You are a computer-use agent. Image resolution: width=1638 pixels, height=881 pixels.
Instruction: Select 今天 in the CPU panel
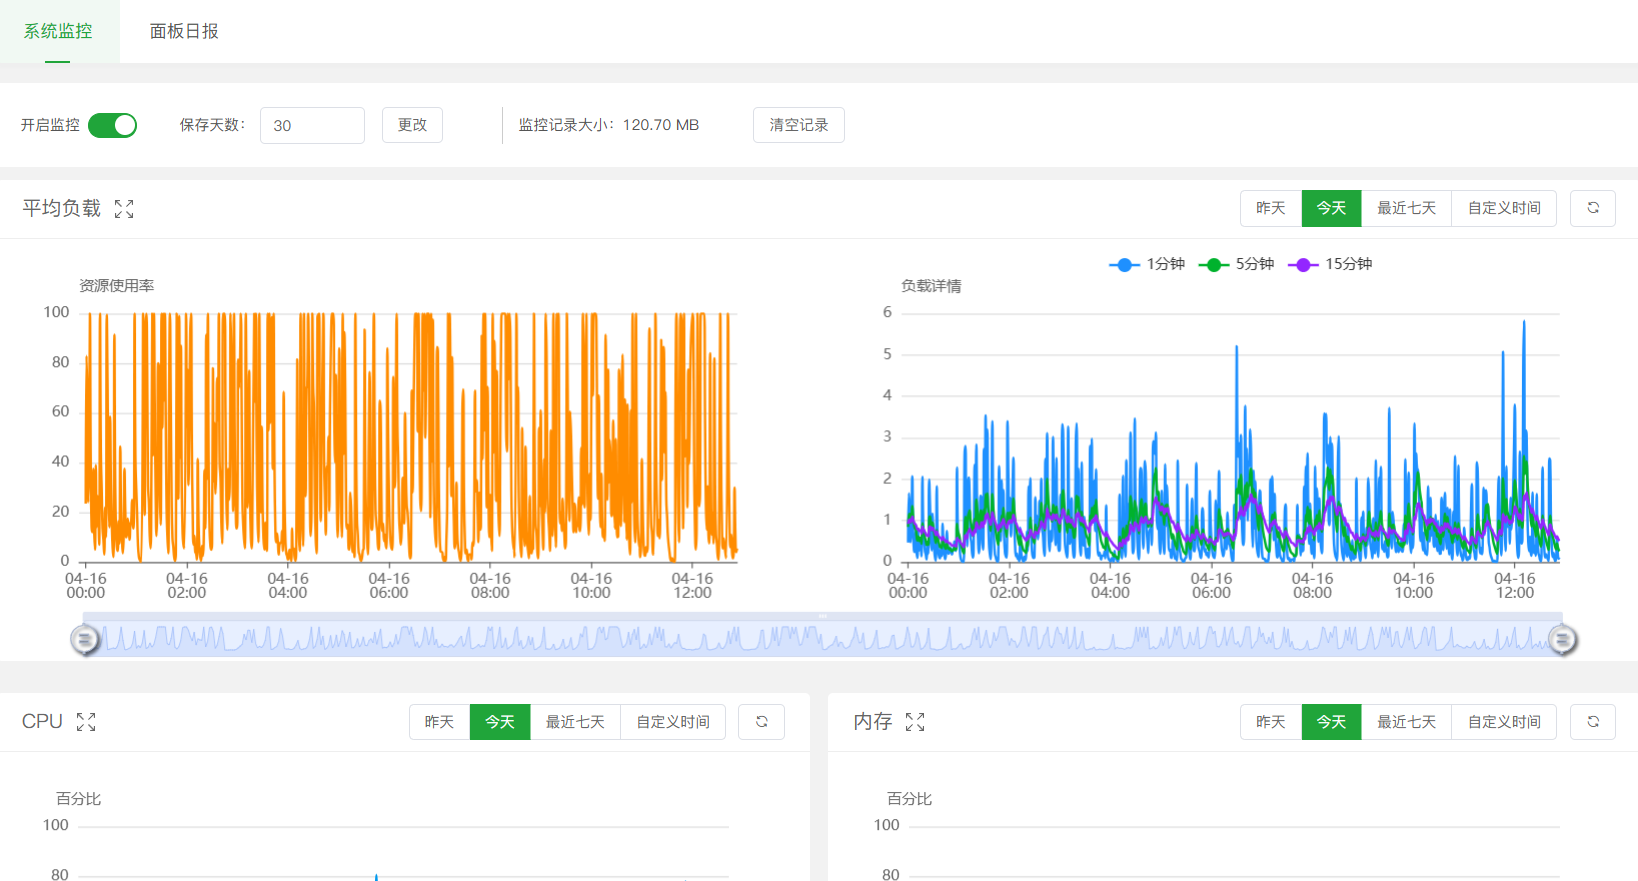pyautogui.click(x=500, y=722)
